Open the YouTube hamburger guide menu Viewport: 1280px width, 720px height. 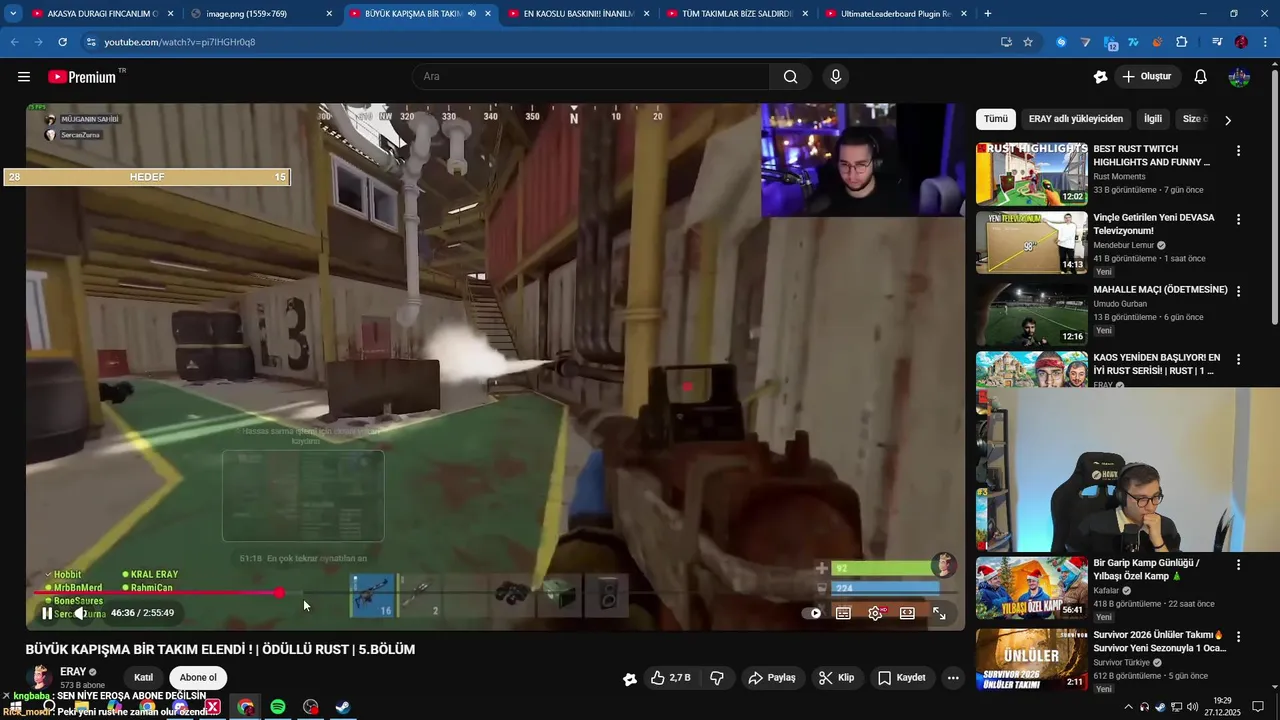pyautogui.click(x=24, y=77)
